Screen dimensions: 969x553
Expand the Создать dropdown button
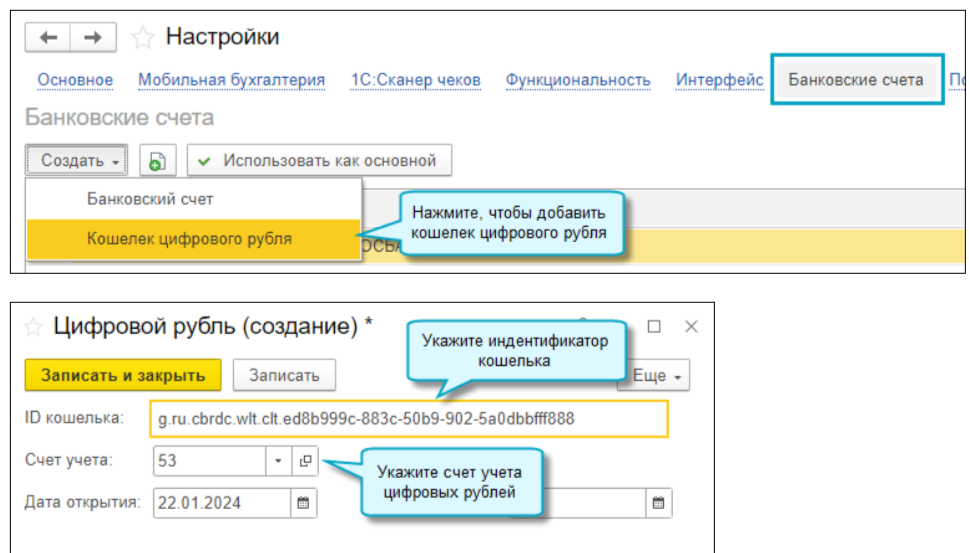pyautogui.click(x=77, y=161)
